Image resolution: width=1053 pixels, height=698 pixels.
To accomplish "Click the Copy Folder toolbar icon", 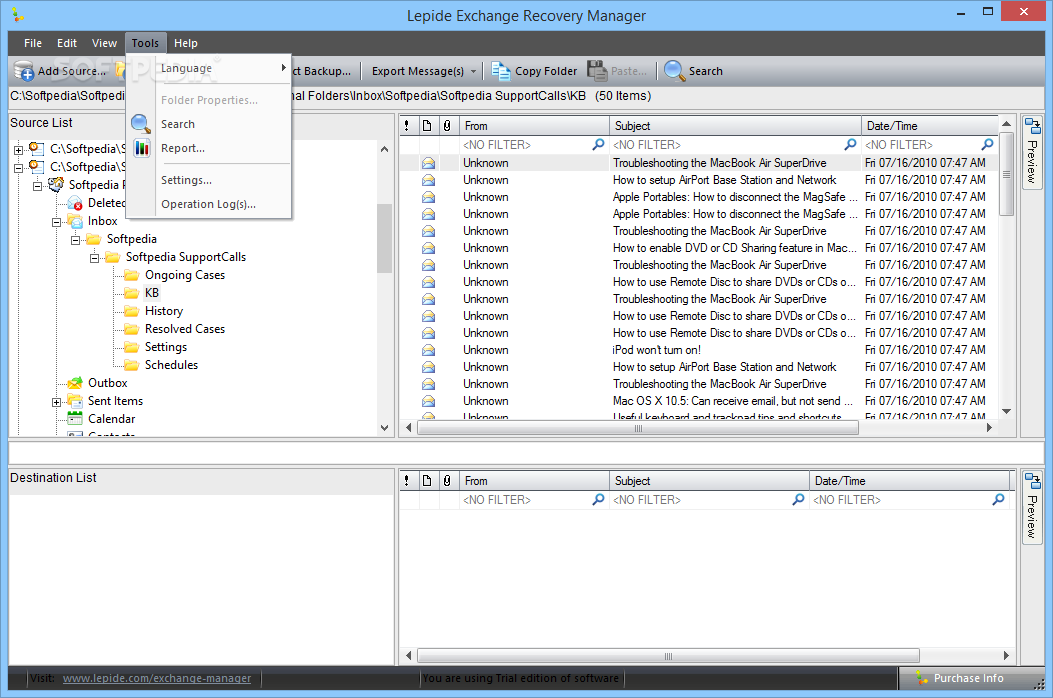I will pyautogui.click(x=500, y=71).
